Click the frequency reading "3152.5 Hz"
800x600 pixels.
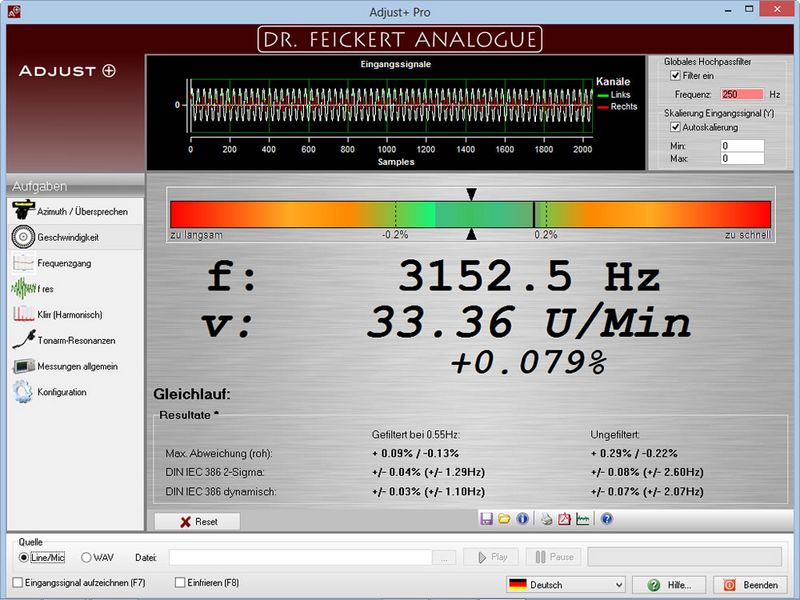pos(529,277)
